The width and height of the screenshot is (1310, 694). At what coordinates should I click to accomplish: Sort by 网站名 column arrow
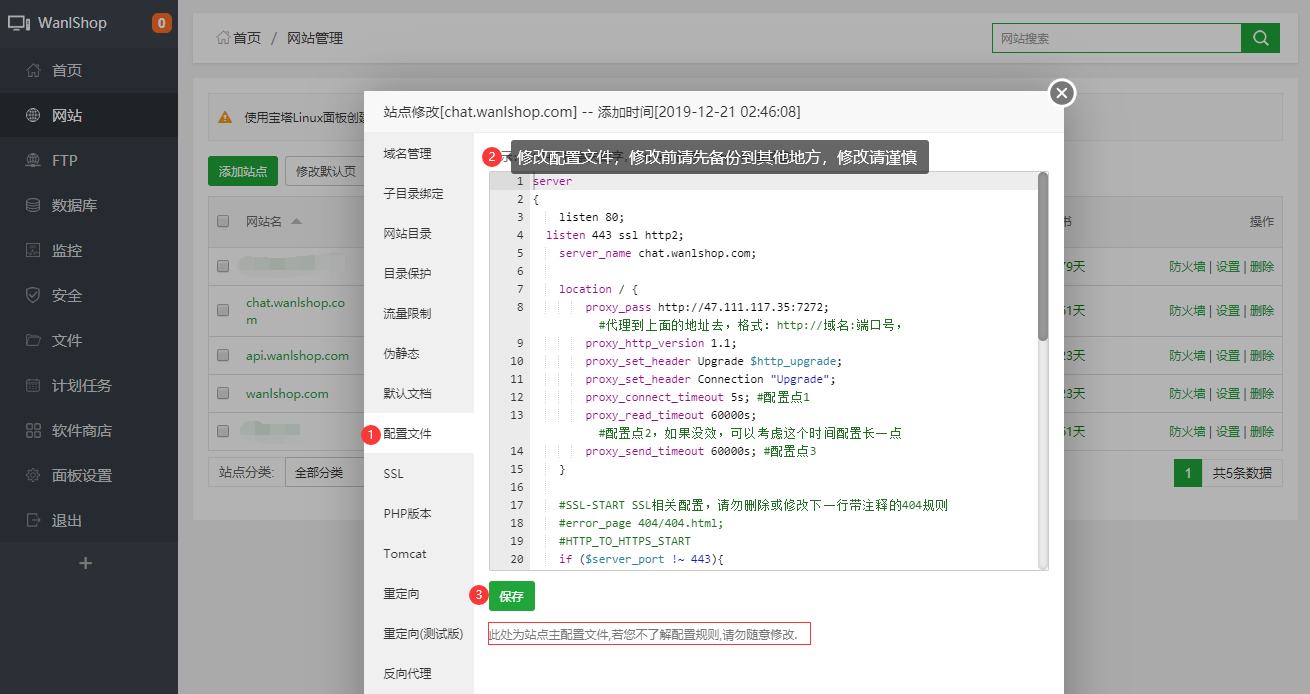coord(296,221)
